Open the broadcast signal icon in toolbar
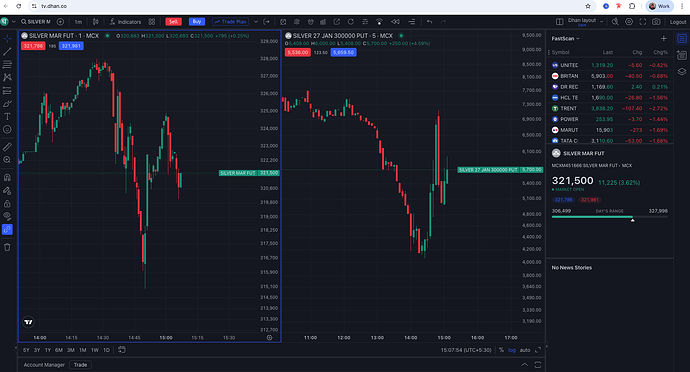690x372 pixels. [x=379, y=22]
